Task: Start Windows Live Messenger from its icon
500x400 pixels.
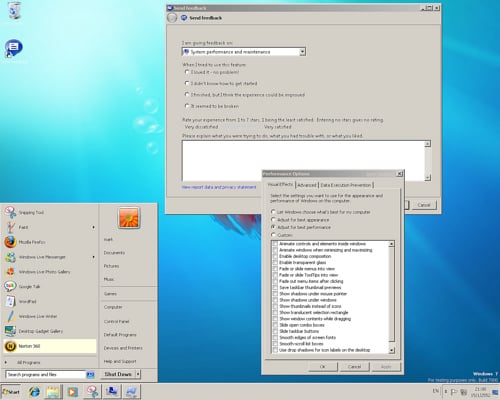Action: (x=10, y=257)
